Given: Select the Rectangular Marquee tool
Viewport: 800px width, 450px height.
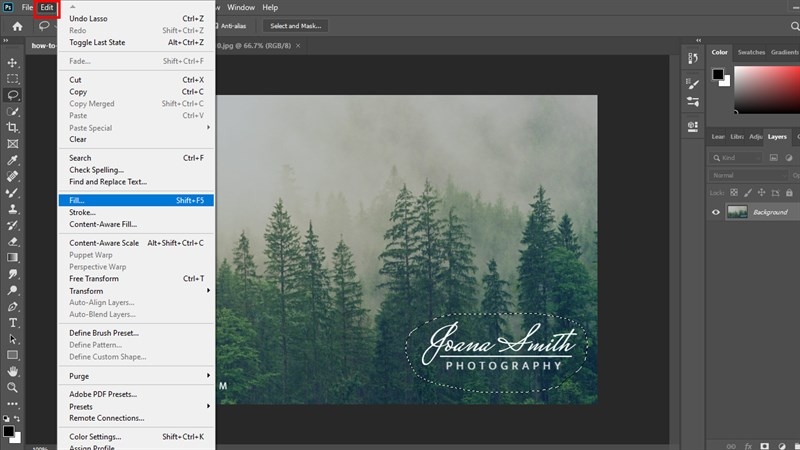Looking at the screenshot, I should (x=13, y=78).
